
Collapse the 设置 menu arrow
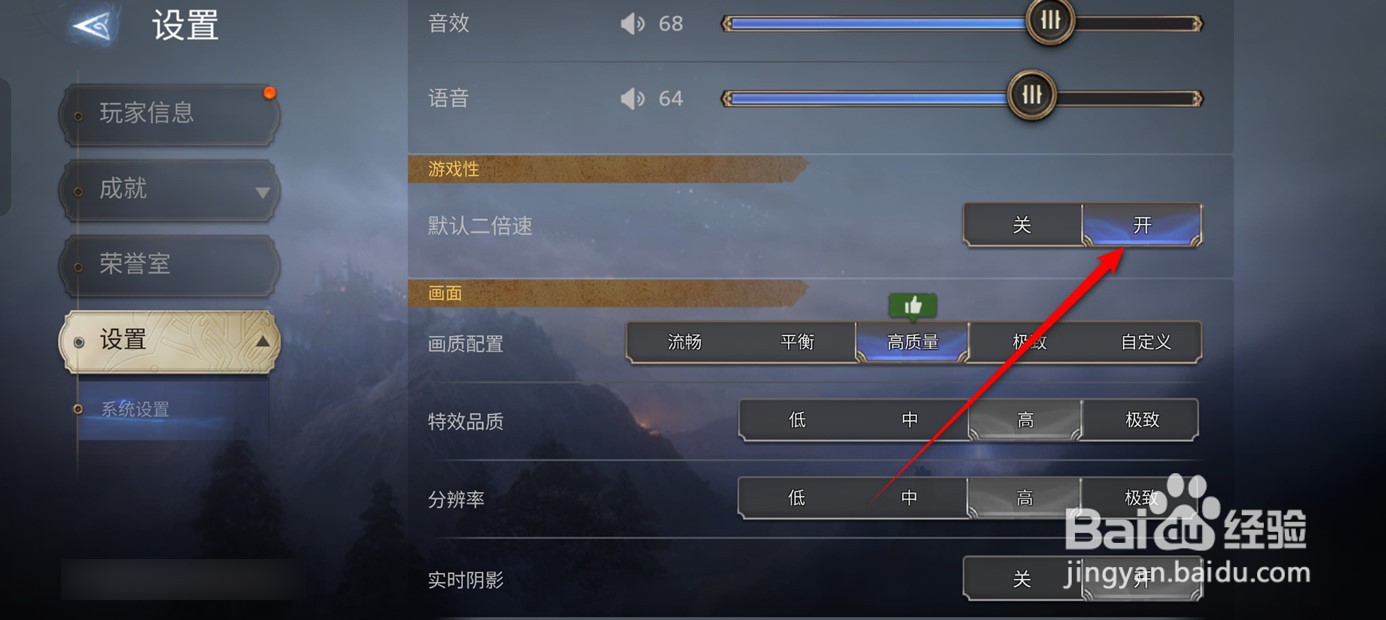click(262, 341)
